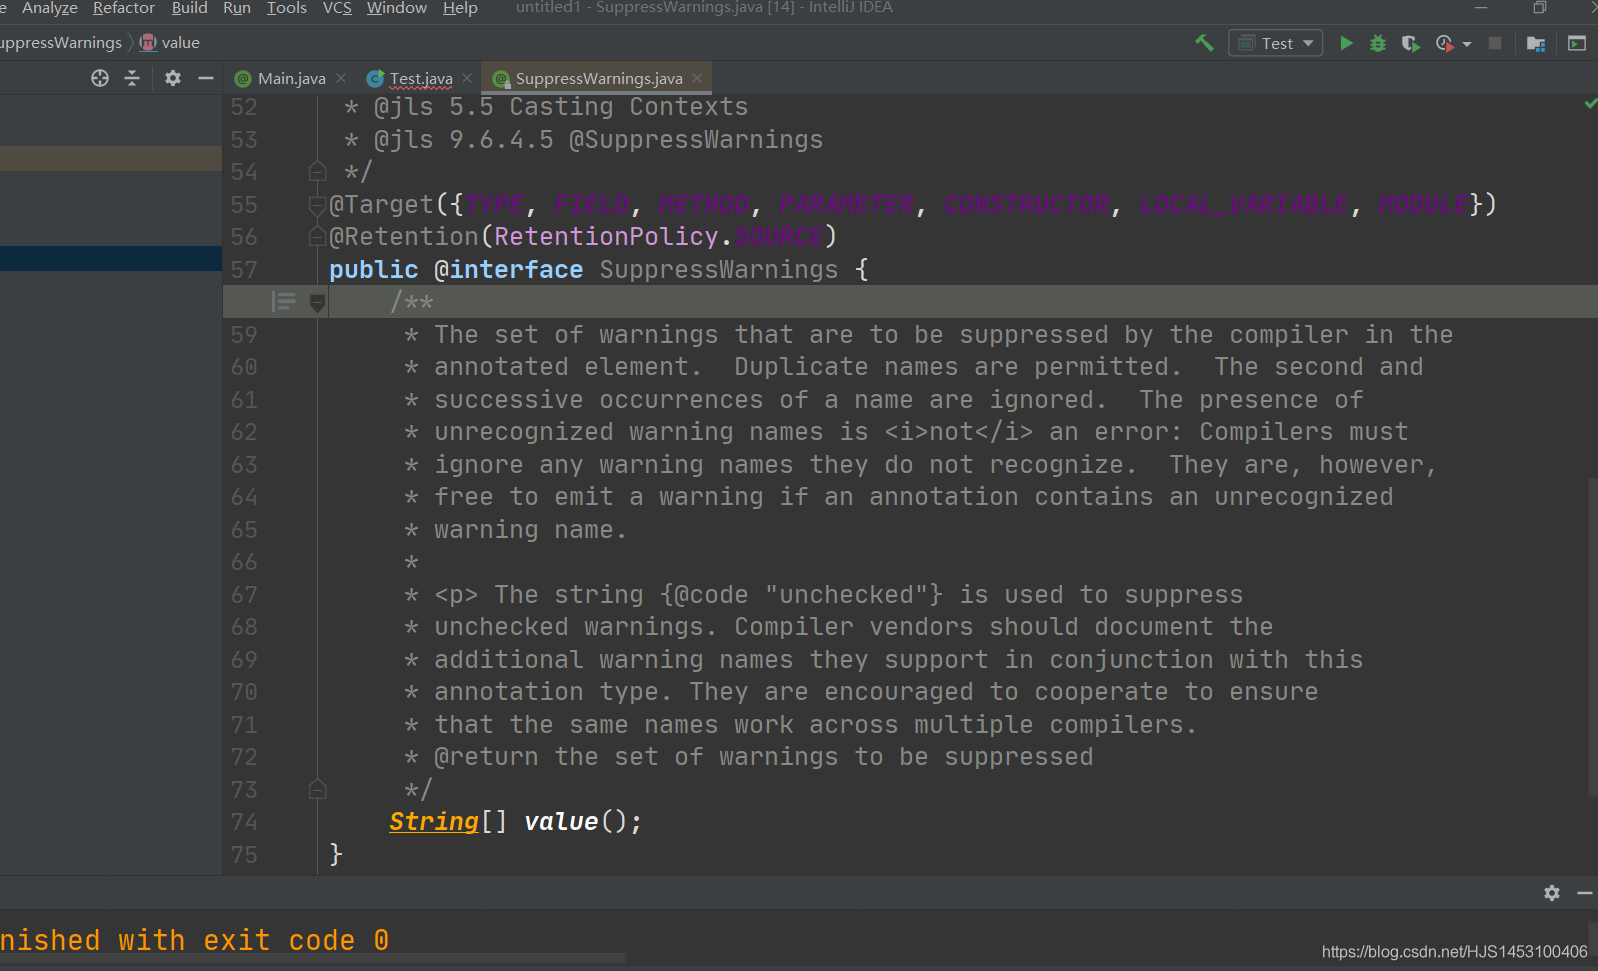Open the Tools menu

pyautogui.click(x=287, y=8)
